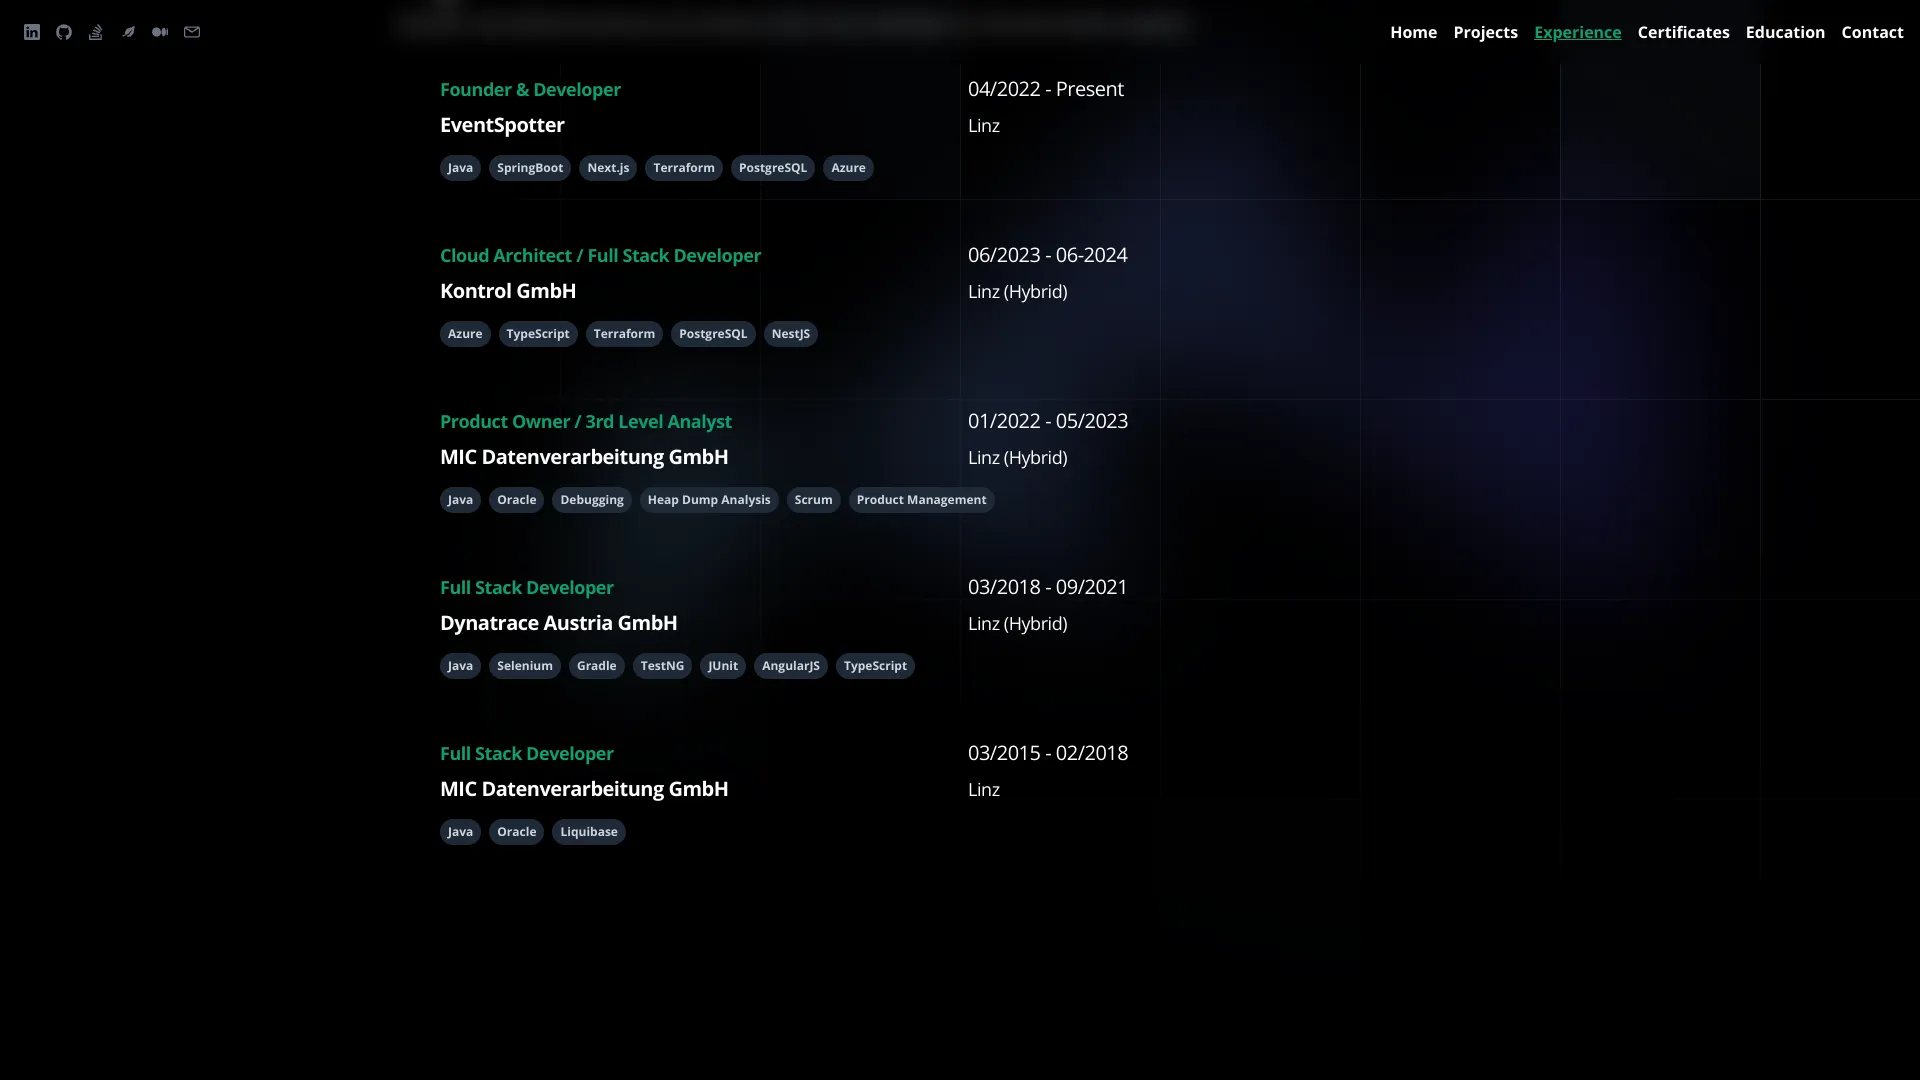Click Product Owner / 3rd Level Analyst title
The image size is (1920, 1080).
click(586, 421)
